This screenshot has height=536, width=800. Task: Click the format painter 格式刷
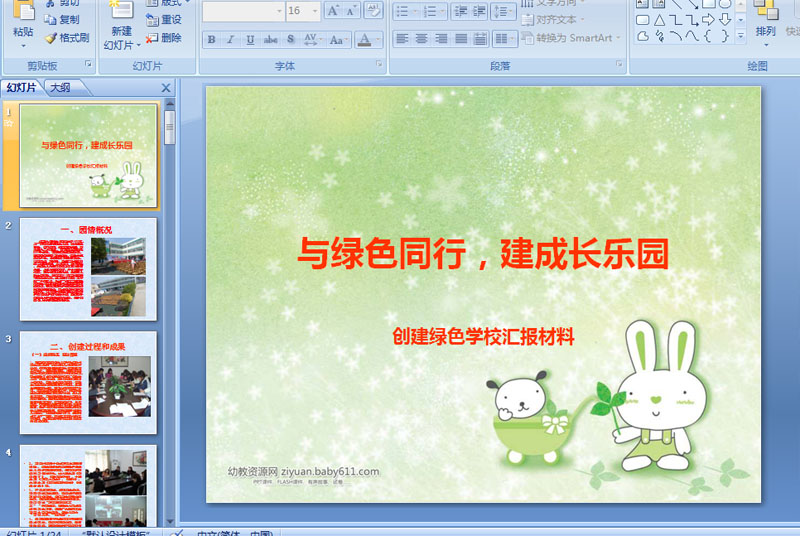point(67,38)
